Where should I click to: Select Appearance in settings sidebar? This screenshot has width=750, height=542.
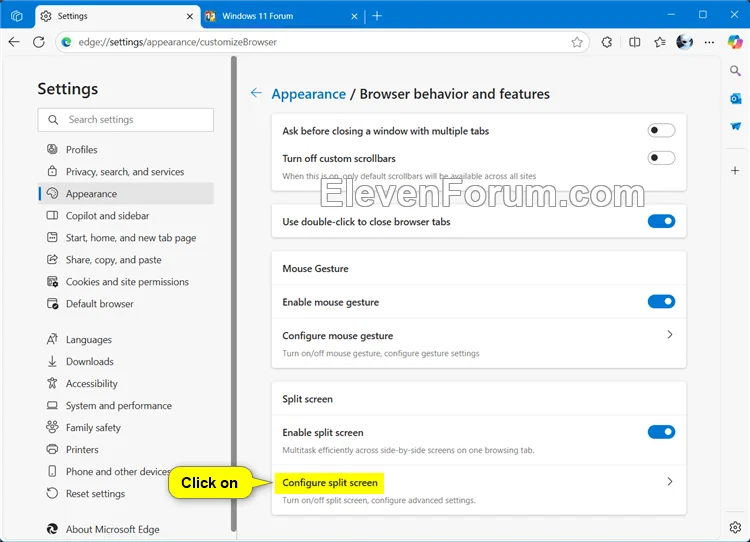click(126, 194)
